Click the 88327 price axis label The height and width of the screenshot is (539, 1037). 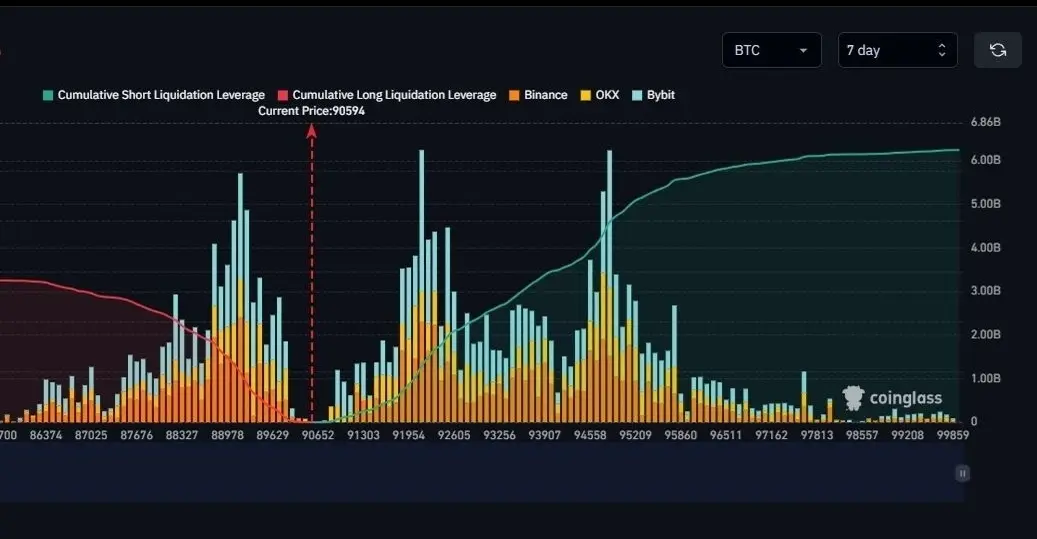pyautogui.click(x=182, y=435)
